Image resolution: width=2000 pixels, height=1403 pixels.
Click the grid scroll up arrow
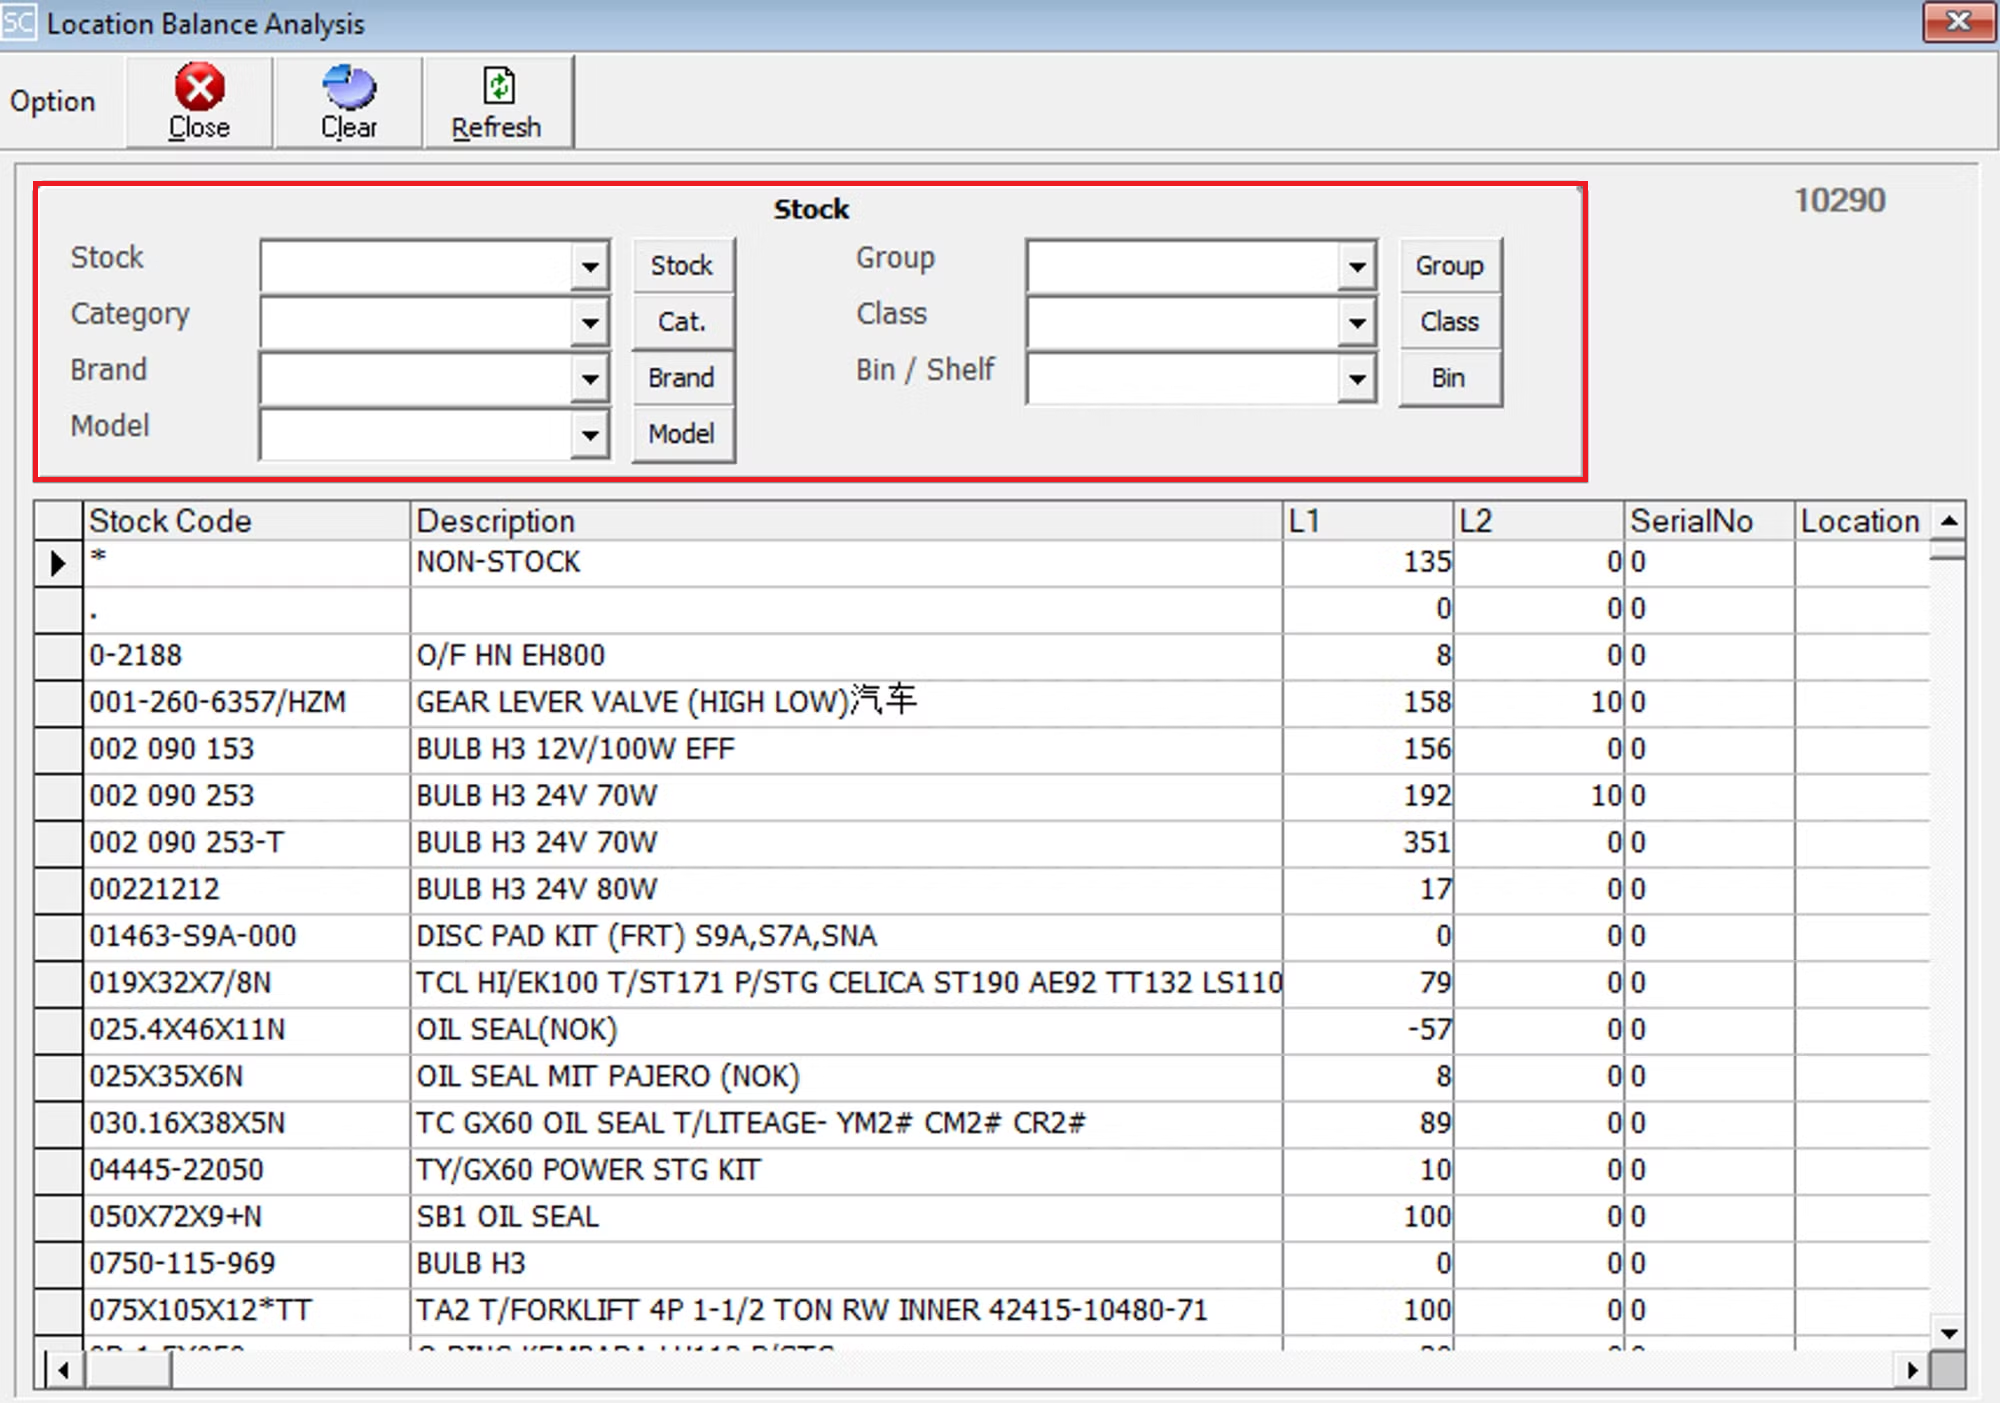pyautogui.click(x=1948, y=520)
